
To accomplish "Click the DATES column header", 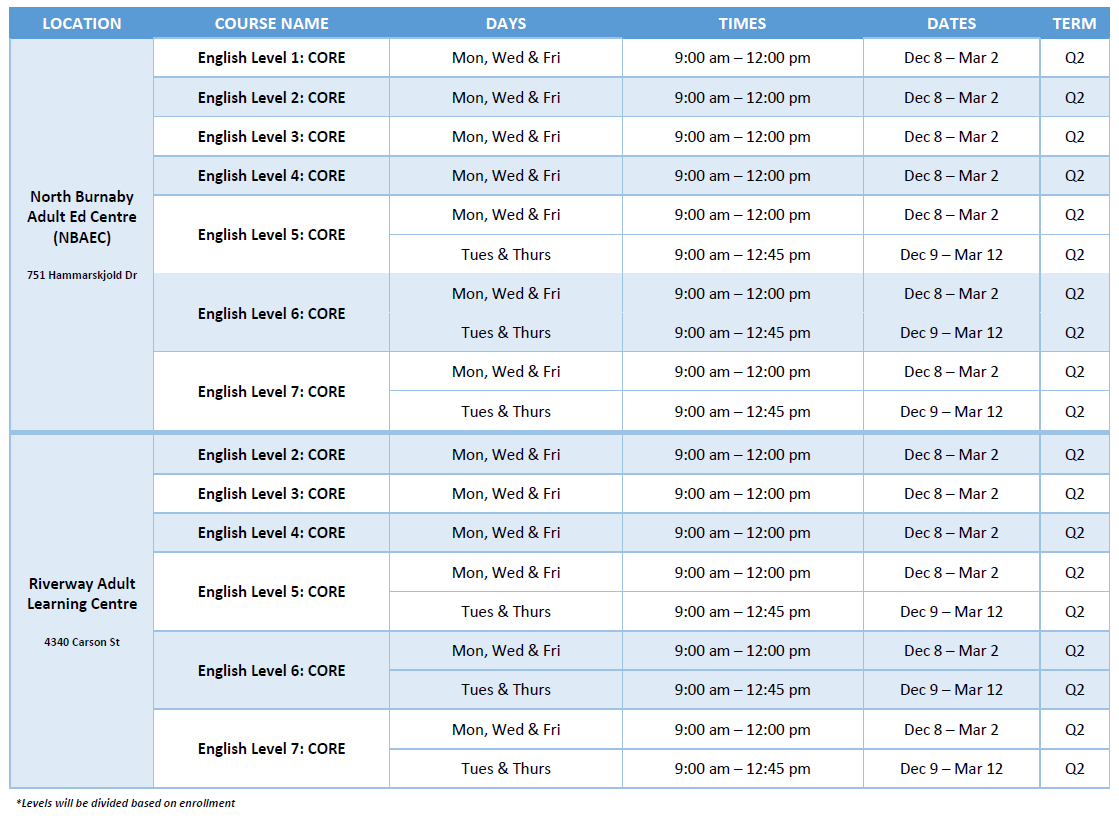I will pyautogui.click(x=951, y=23).
